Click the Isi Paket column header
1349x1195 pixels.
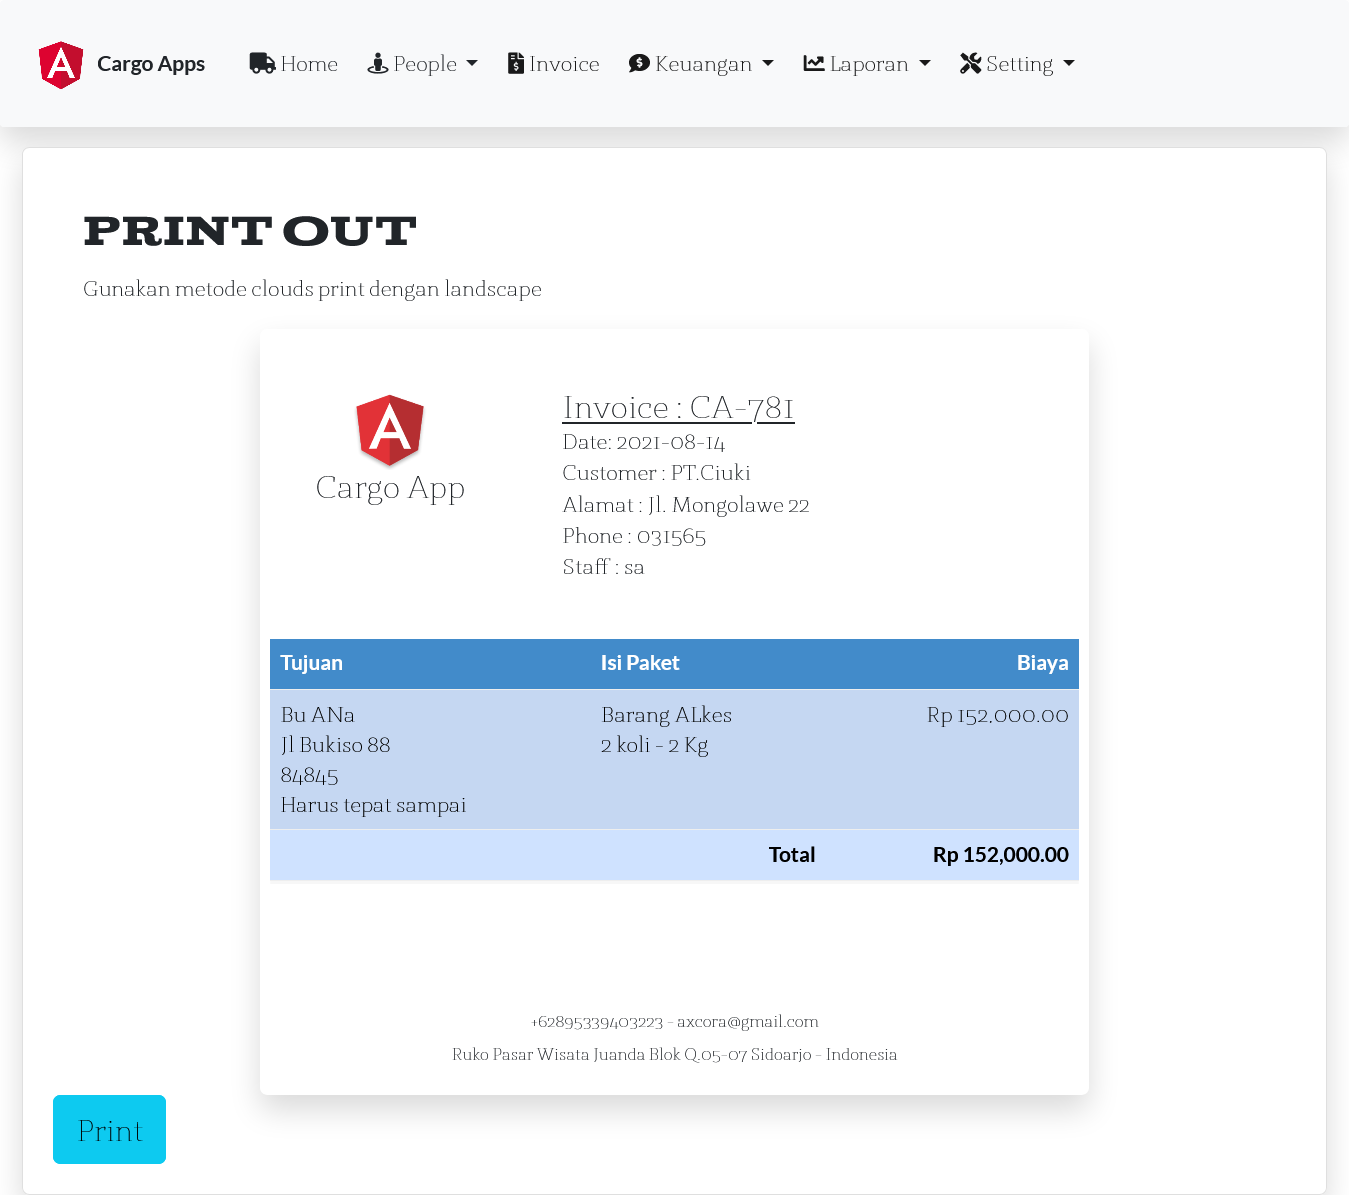(640, 663)
